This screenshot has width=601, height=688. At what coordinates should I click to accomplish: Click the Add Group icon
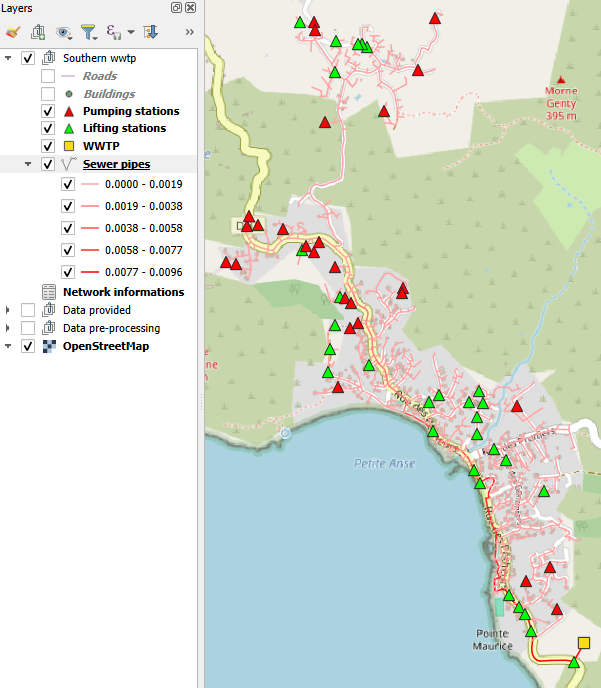click(x=38, y=32)
